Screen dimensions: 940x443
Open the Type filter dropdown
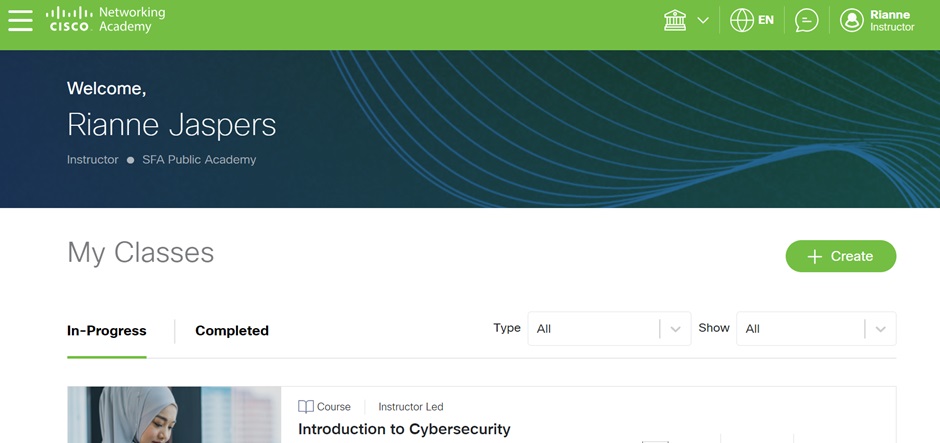point(609,329)
